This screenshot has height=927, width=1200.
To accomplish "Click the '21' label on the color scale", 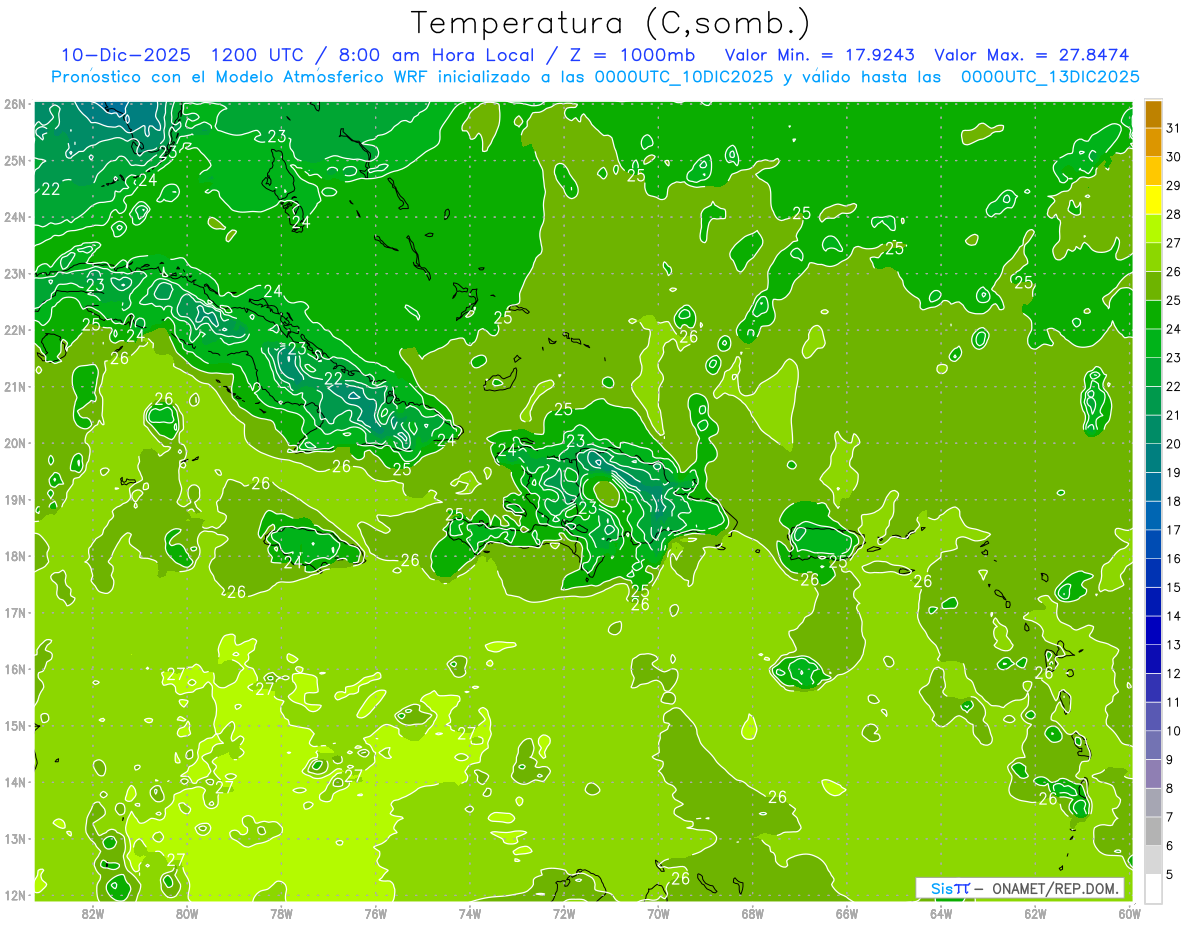I will [1174, 415].
